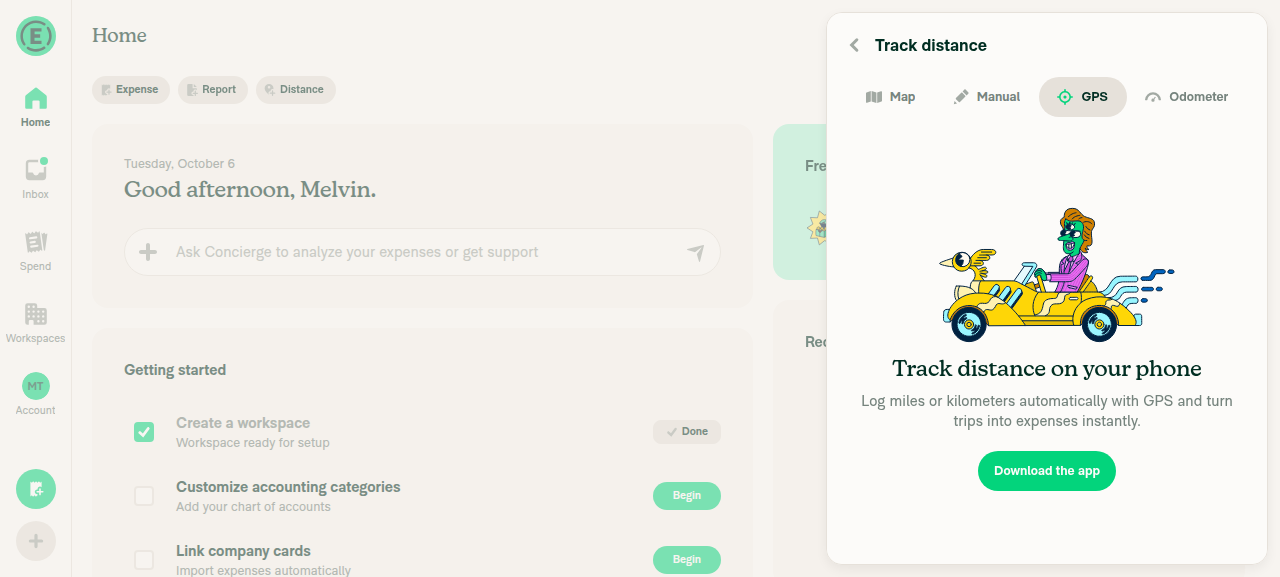1280x577 pixels.
Task: Click the Expense quick action chip
Action: click(x=131, y=90)
